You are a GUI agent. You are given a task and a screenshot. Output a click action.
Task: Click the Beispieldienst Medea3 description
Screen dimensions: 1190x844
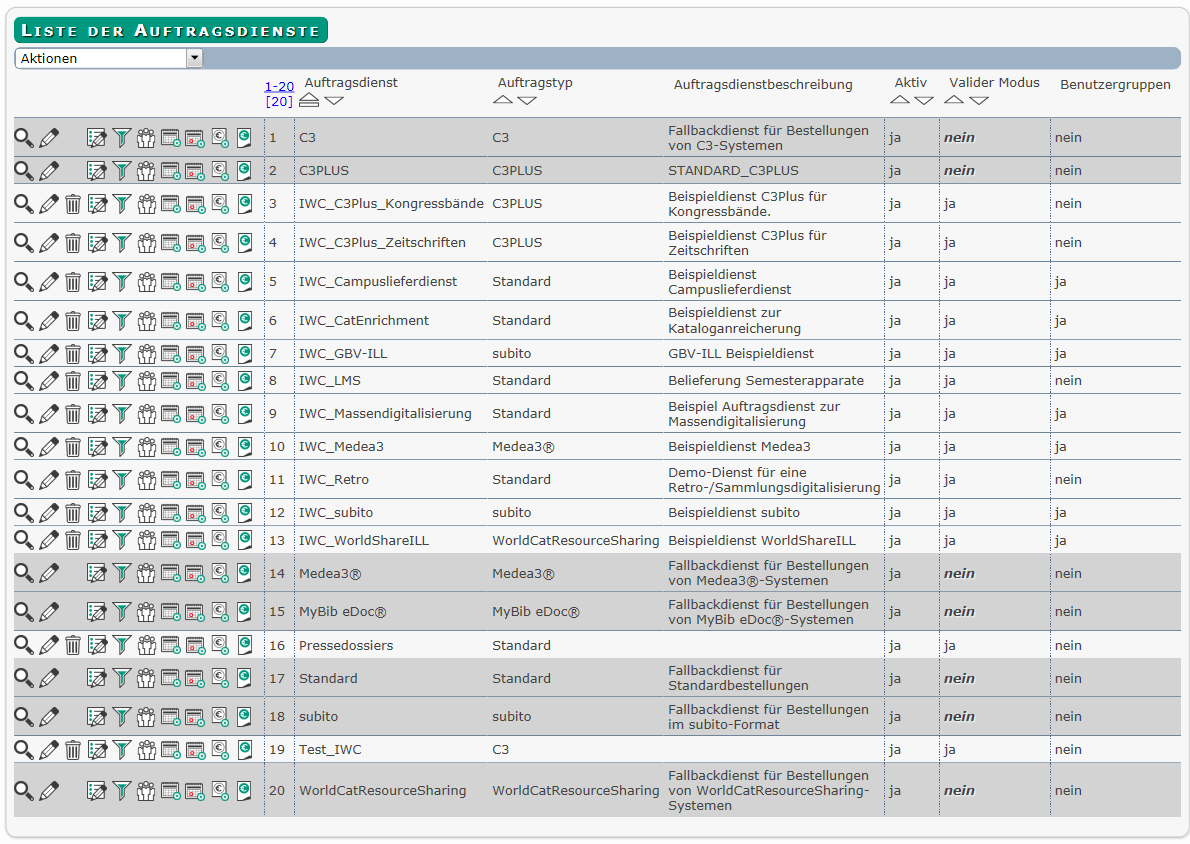(x=739, y=447)
